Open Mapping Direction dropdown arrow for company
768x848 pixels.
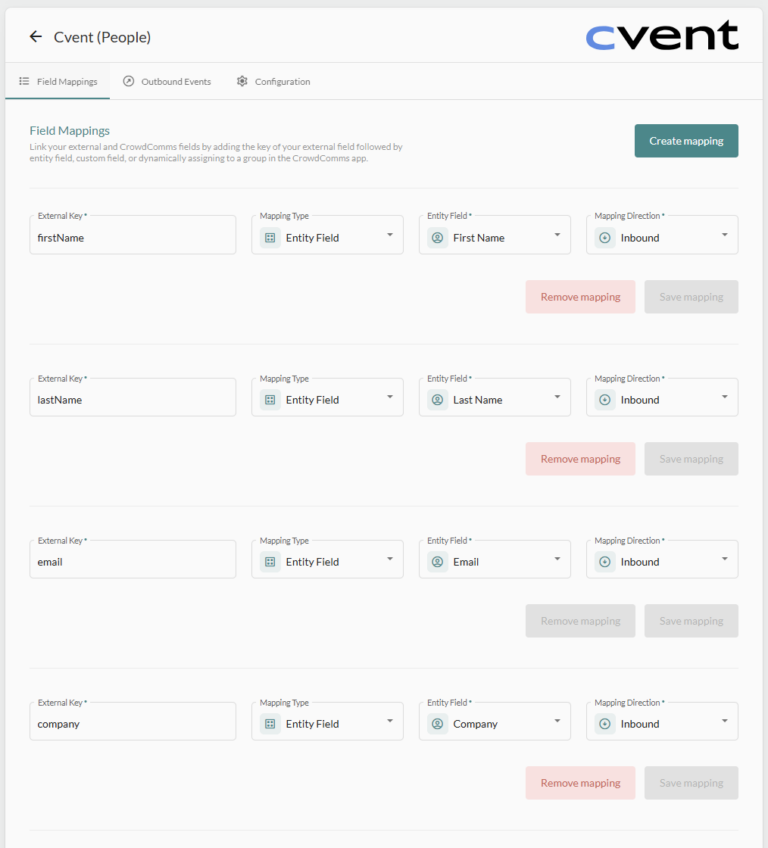(x=725, y=721)
